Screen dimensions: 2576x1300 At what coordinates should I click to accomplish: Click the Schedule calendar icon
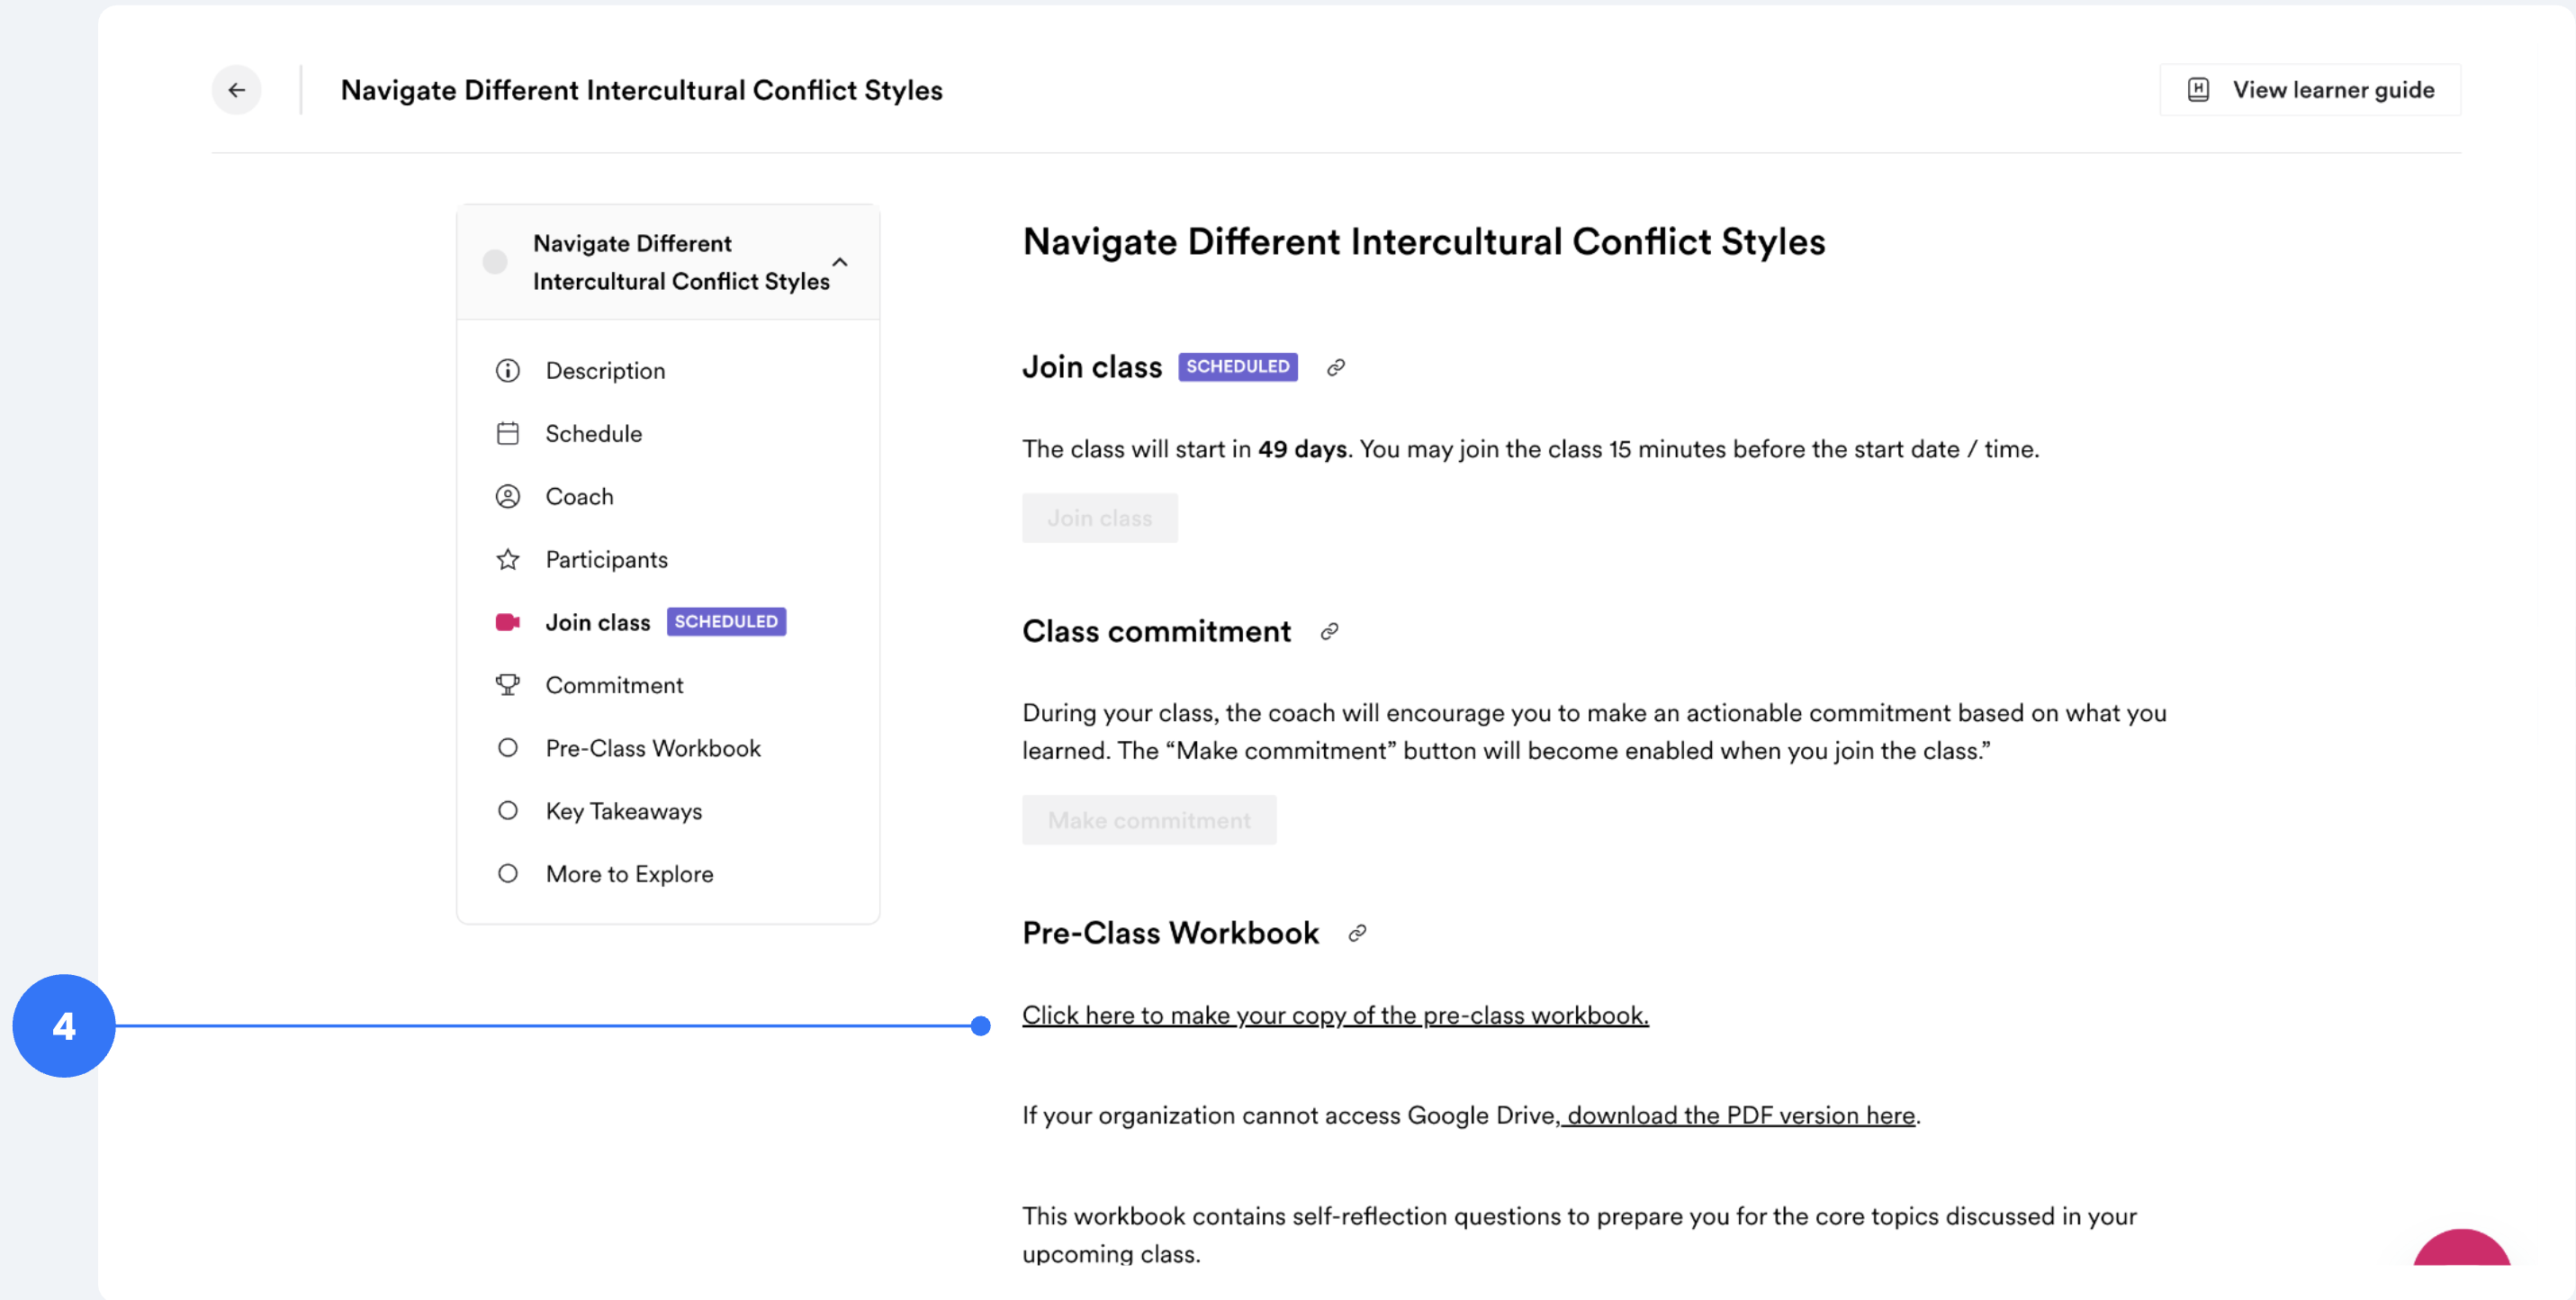(508, 434)
